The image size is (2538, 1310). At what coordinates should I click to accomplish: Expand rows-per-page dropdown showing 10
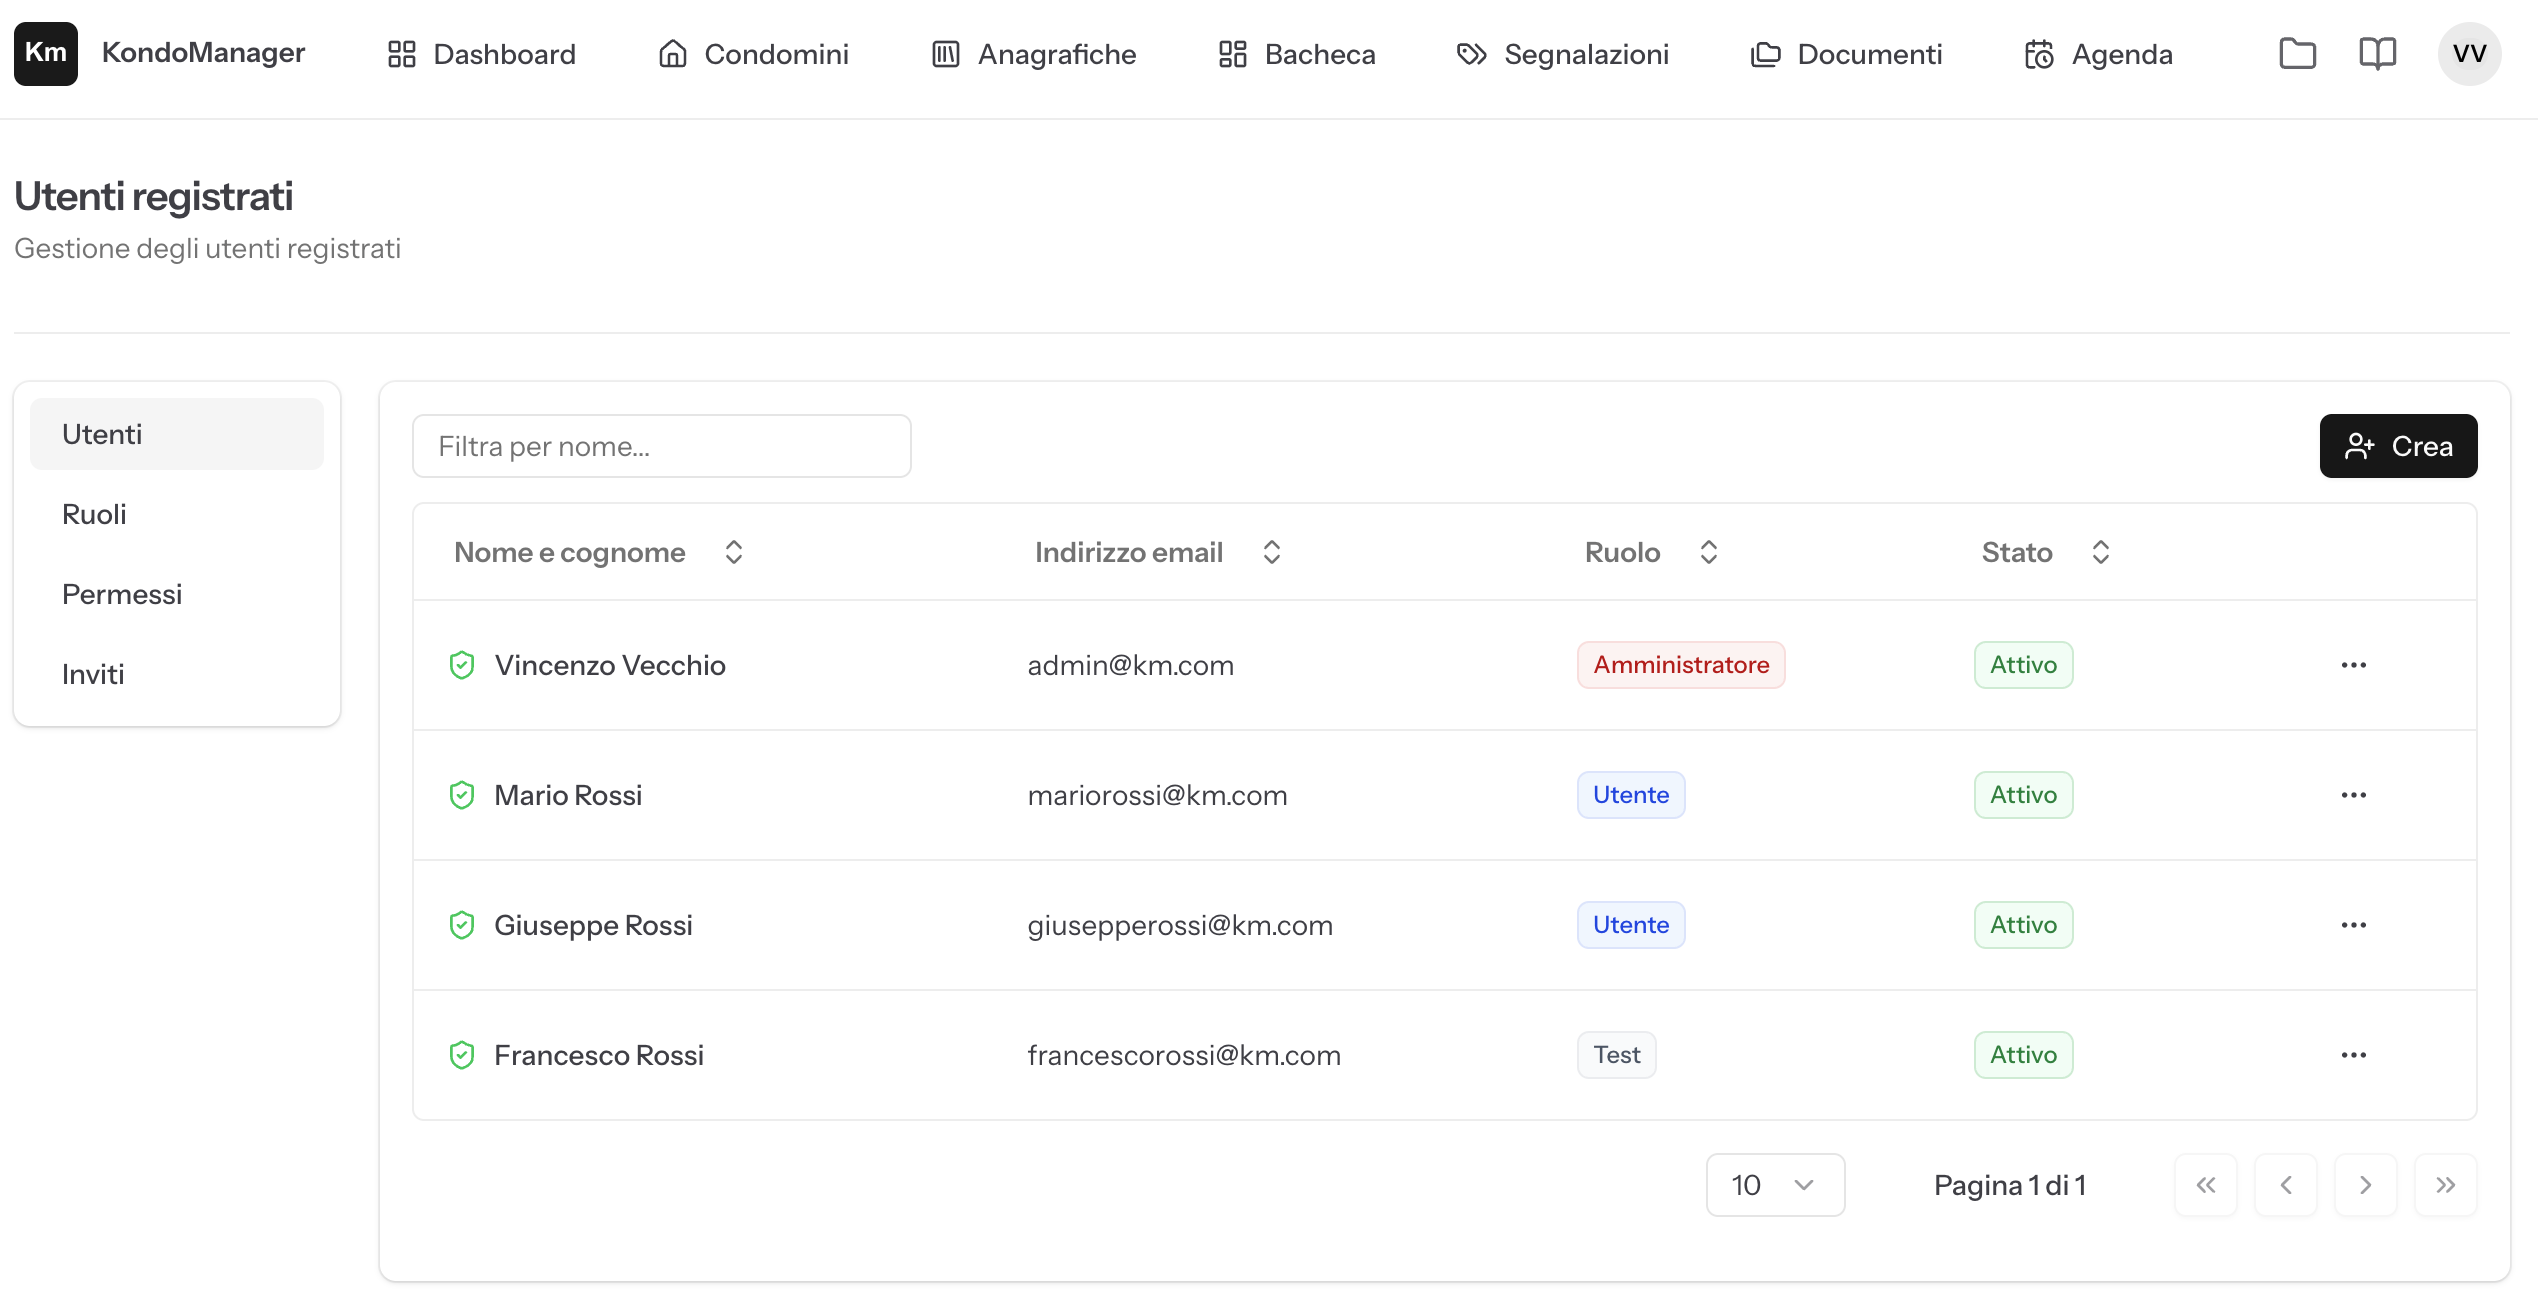[x=1774, y=1185]
